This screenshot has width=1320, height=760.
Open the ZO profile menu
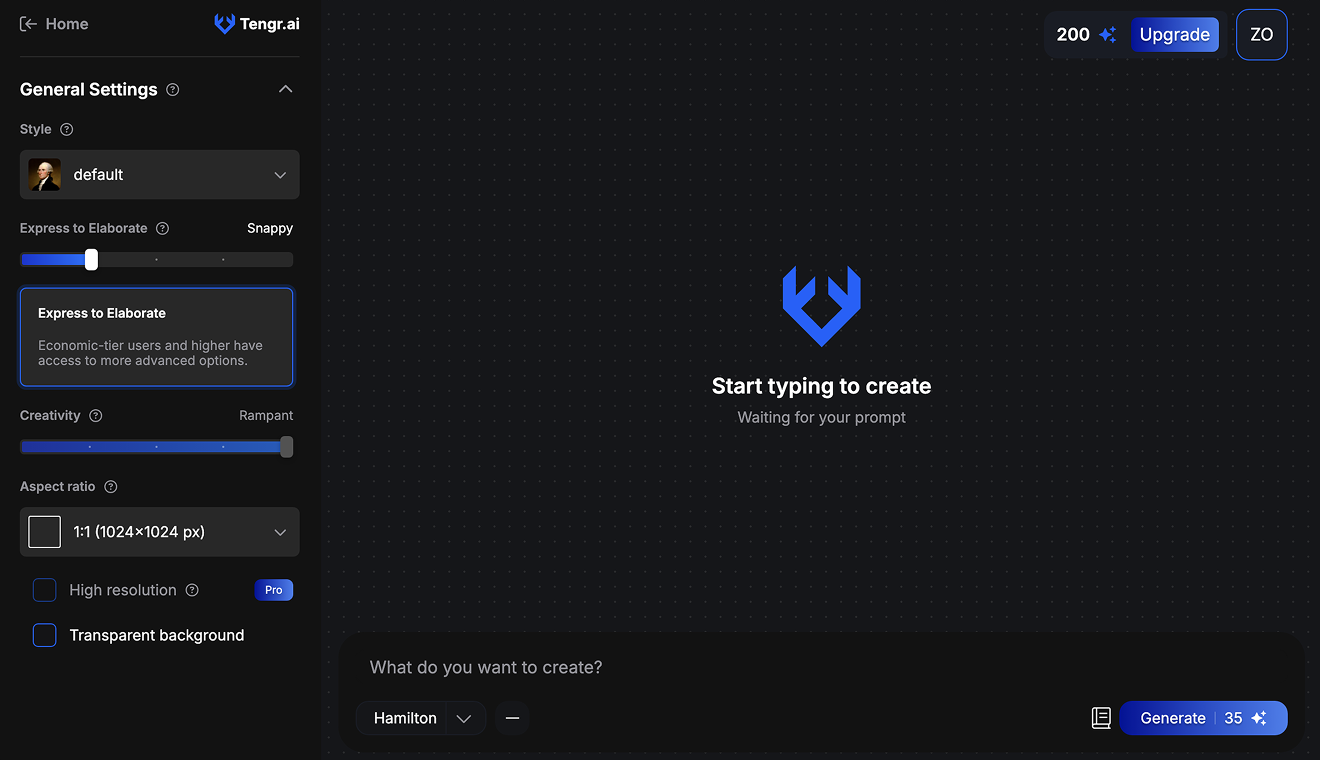[x=1261, y=34]
